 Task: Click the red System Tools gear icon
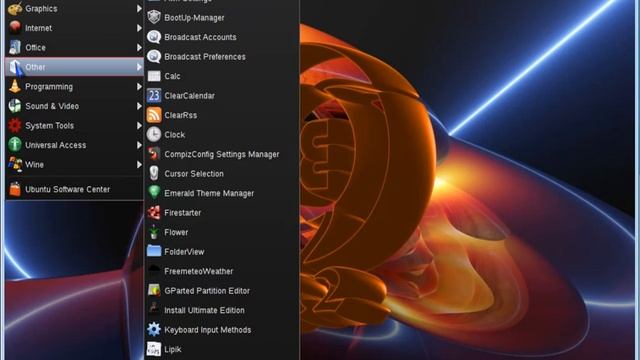click(x=15, y=126)
